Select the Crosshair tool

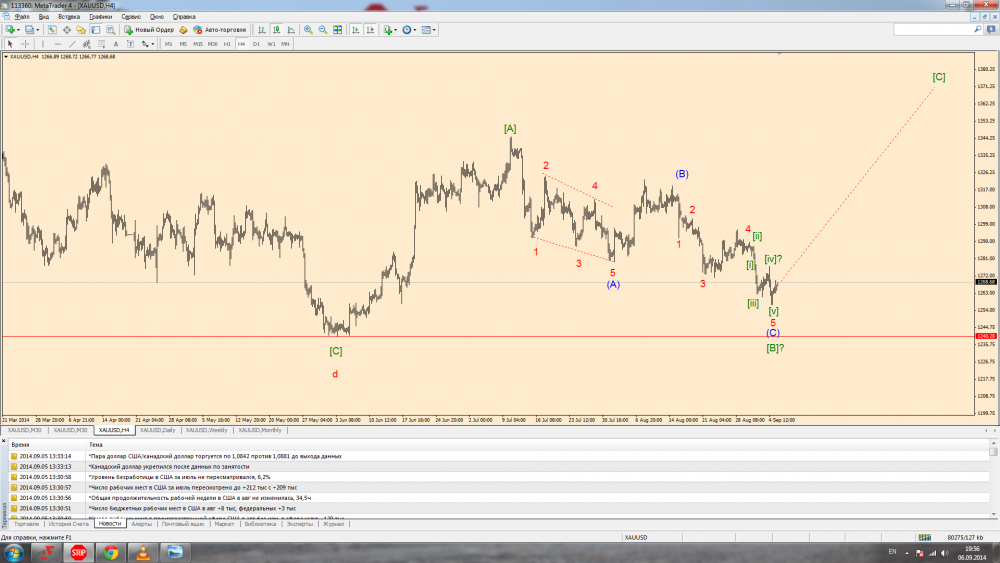click(x=25, y=44)
